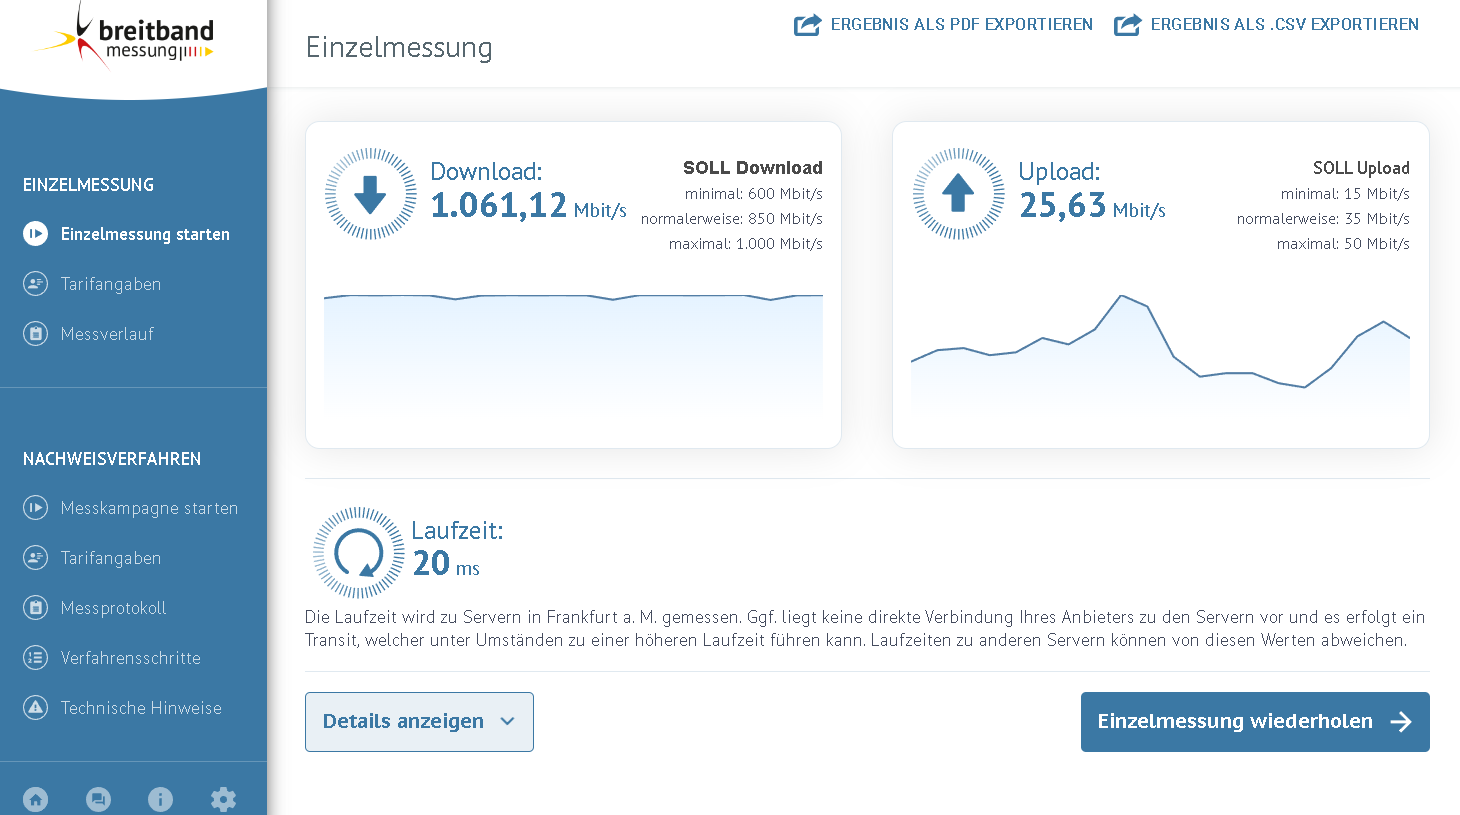The width and height of the screenshot is (1460, 815).
Task: Open settings via the gear icon
Action: (223, 799)
